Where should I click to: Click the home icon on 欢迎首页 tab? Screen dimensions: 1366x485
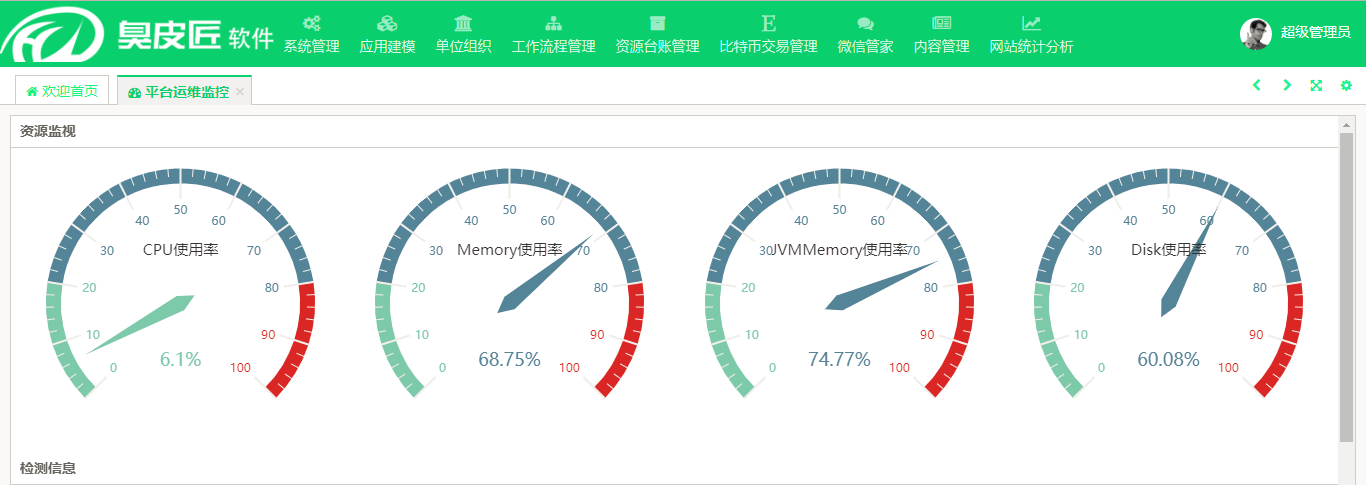pyautogui.click(x=32, y=91)
